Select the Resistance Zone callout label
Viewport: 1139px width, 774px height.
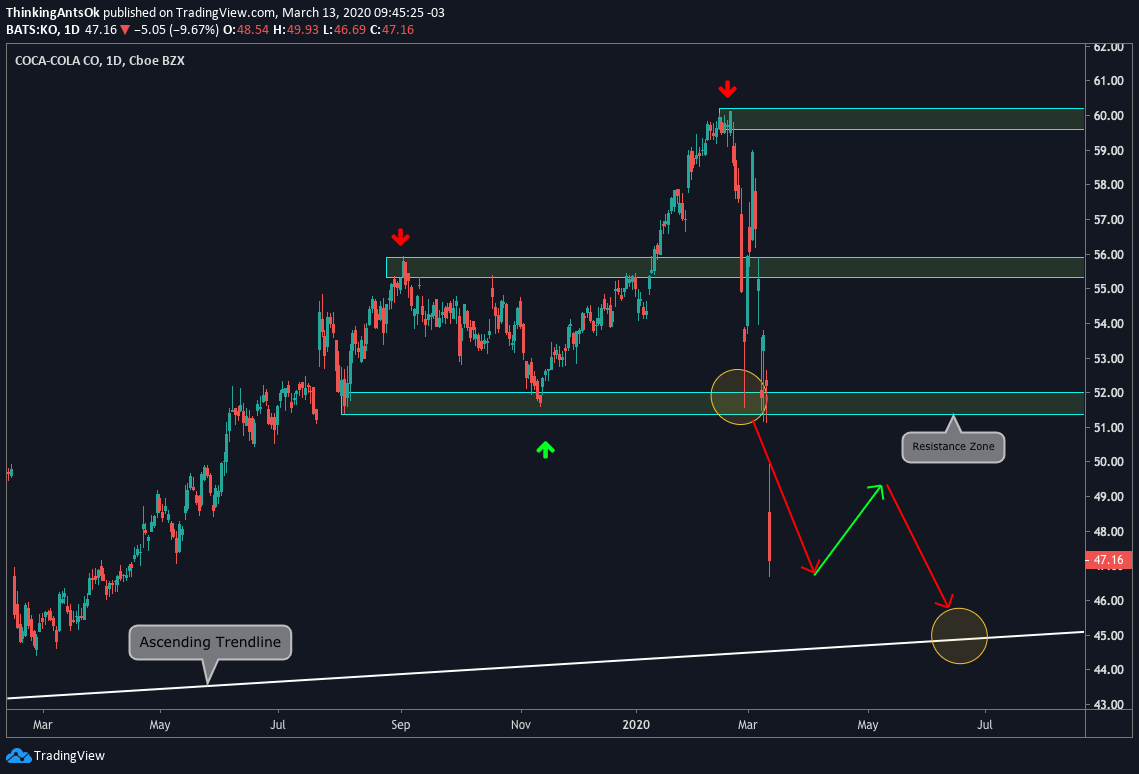[x=953, y=447]
